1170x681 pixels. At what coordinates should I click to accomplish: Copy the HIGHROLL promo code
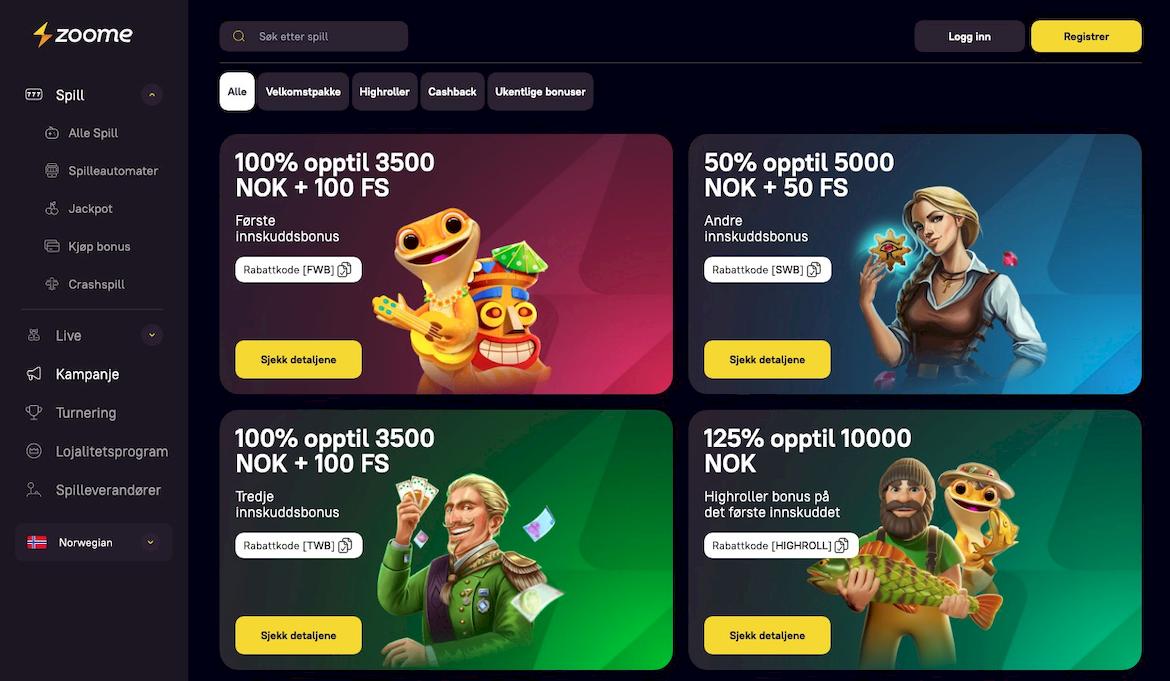click(842, 545)
